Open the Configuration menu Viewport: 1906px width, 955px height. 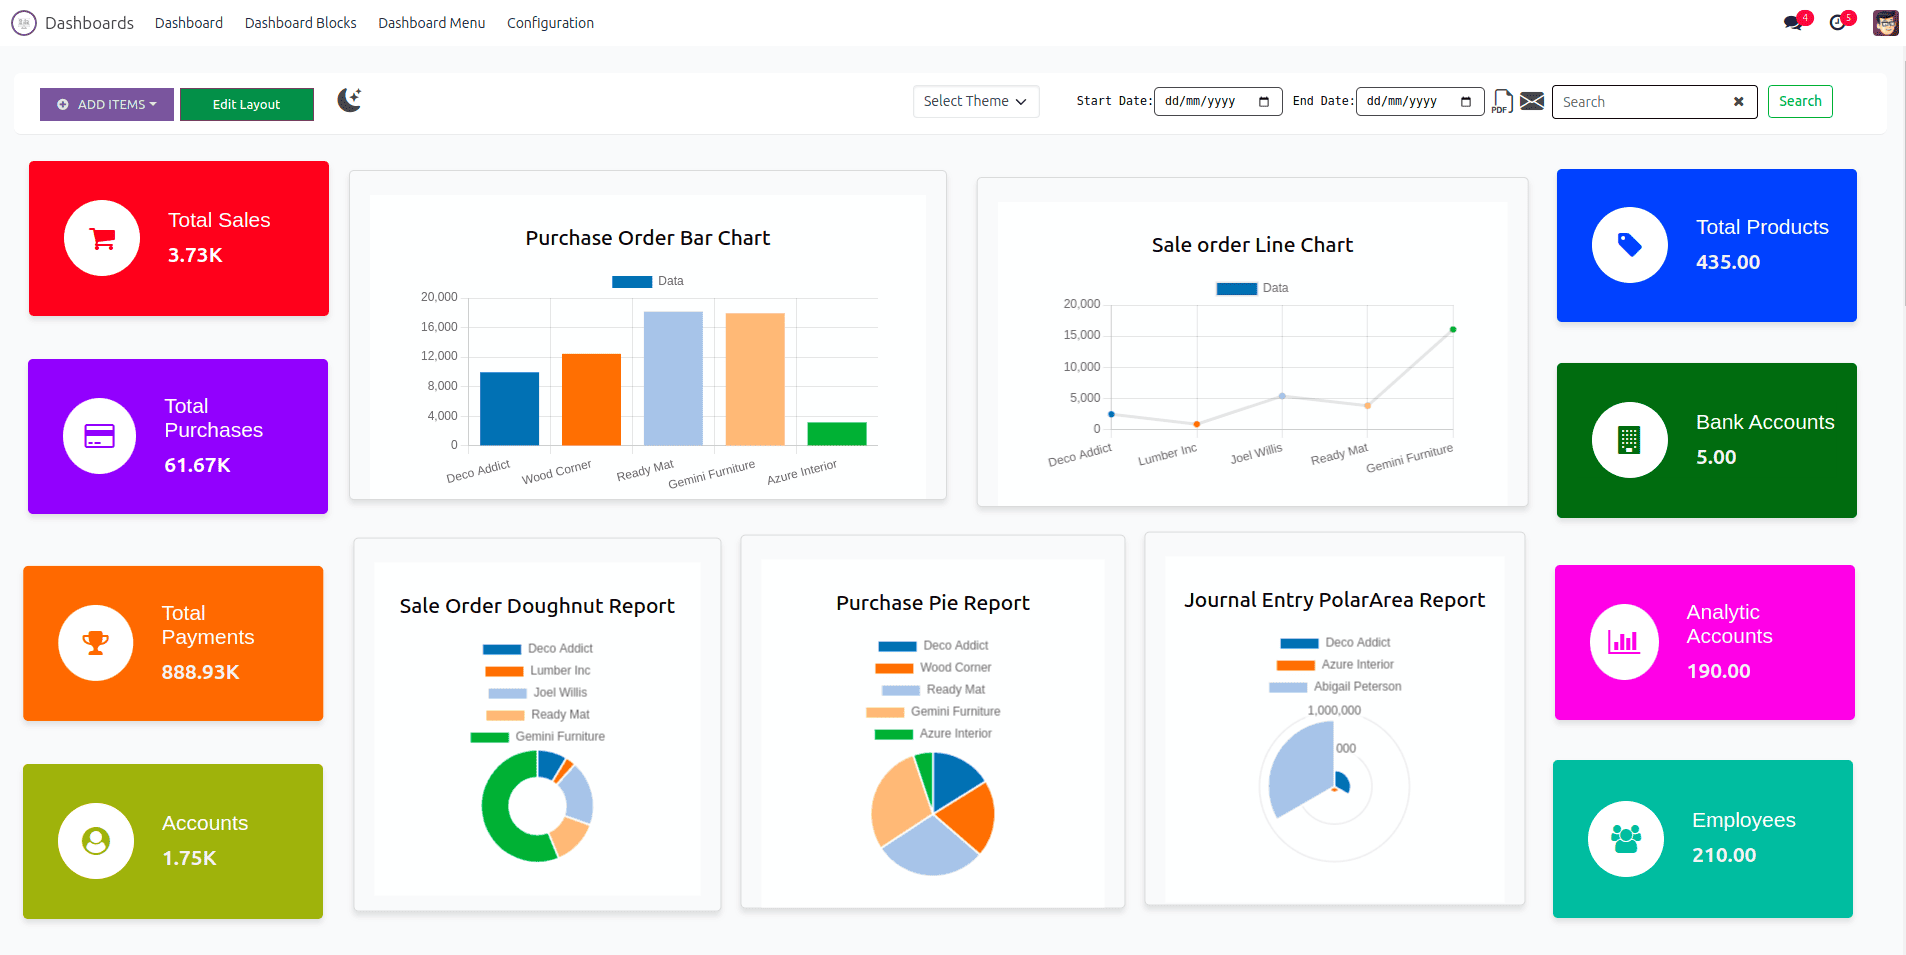550,22
